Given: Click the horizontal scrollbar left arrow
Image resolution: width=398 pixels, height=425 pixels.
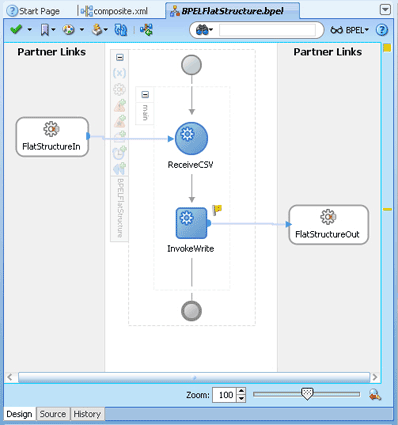Looking at the screenshot, I should click(10, 377).
